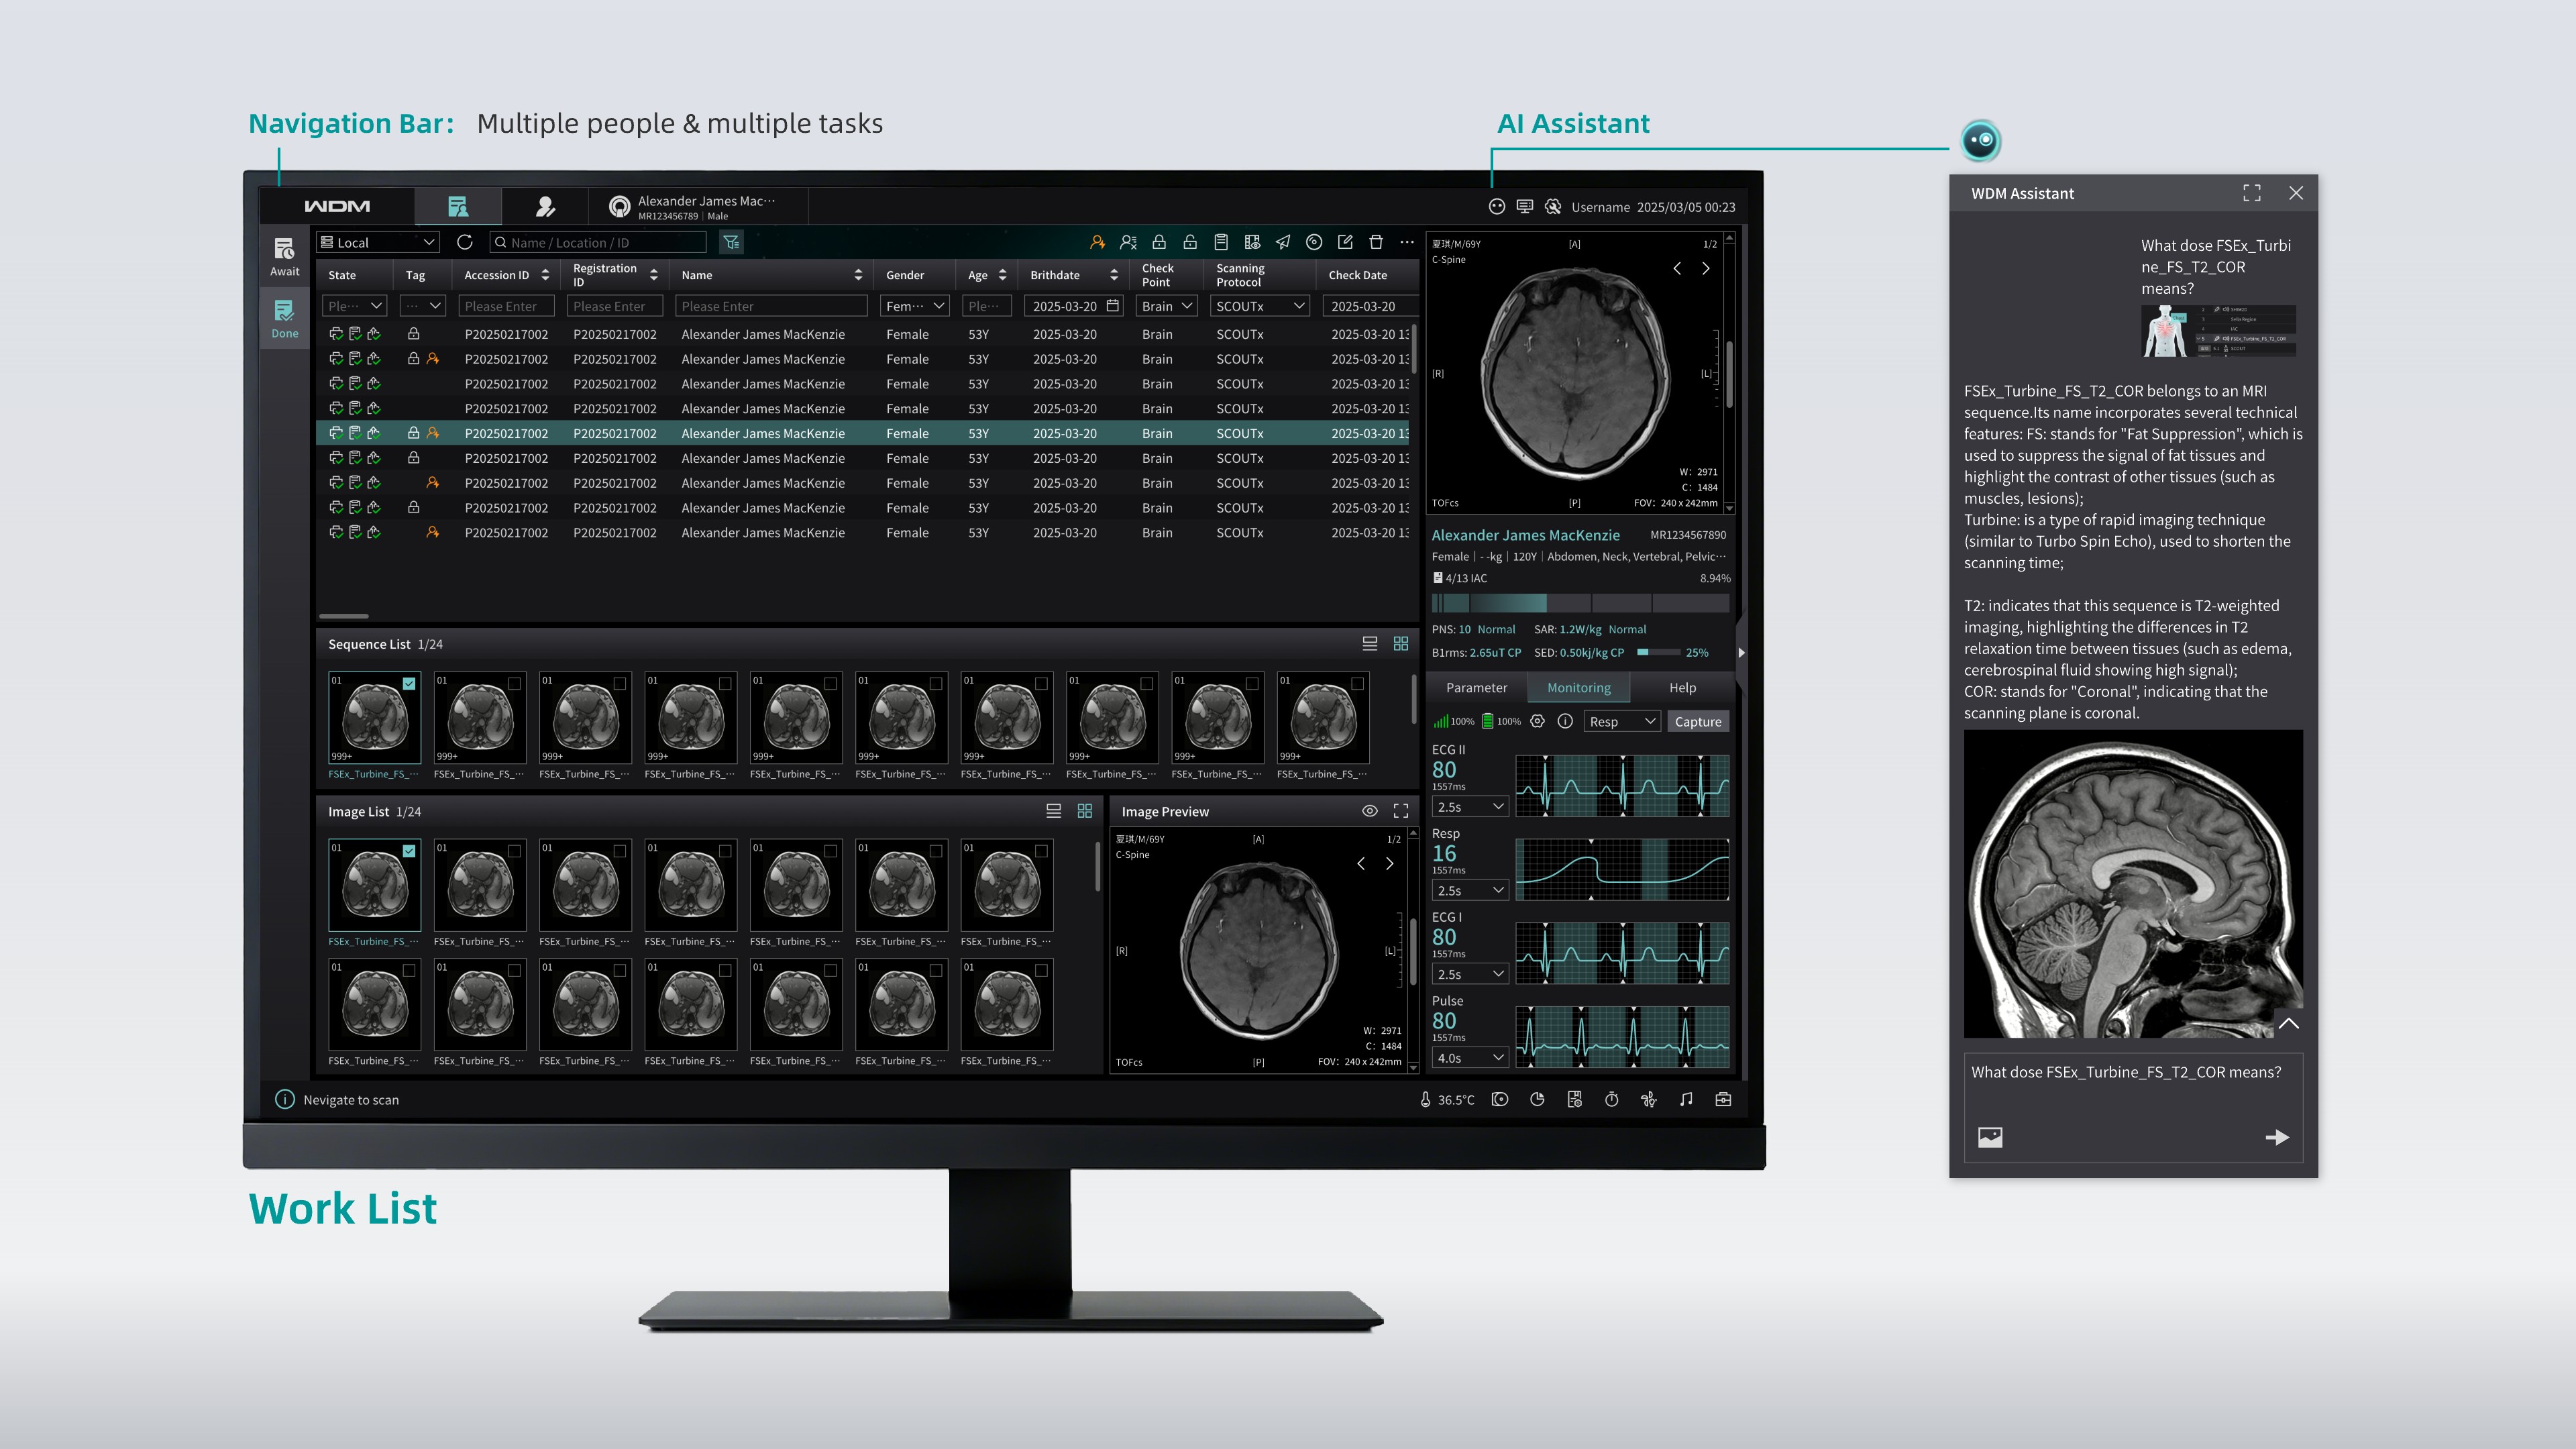Open the SCOUTx scanning protocol dropdown

(x=1260, y=306)
